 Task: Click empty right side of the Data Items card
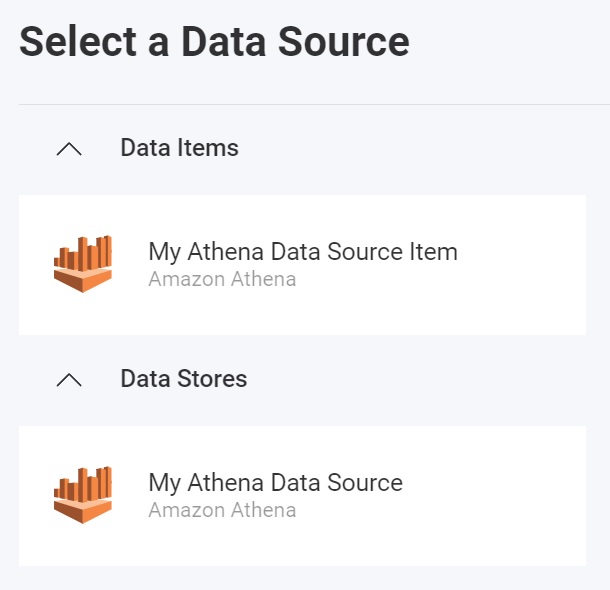[530, 265]
